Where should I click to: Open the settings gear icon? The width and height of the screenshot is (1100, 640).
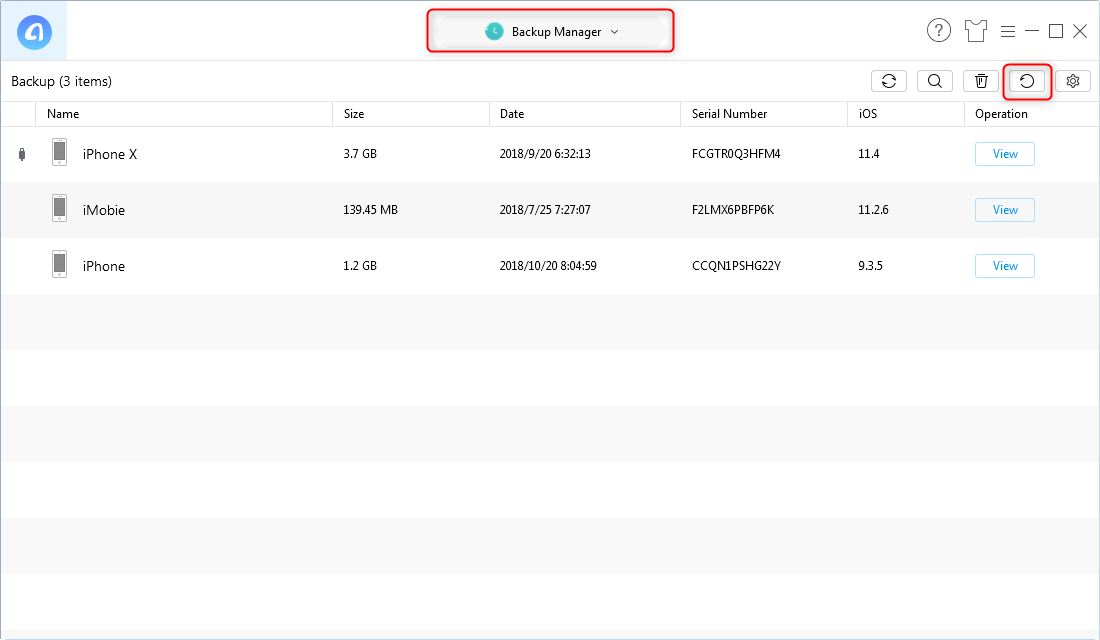tap(1073, 81)
